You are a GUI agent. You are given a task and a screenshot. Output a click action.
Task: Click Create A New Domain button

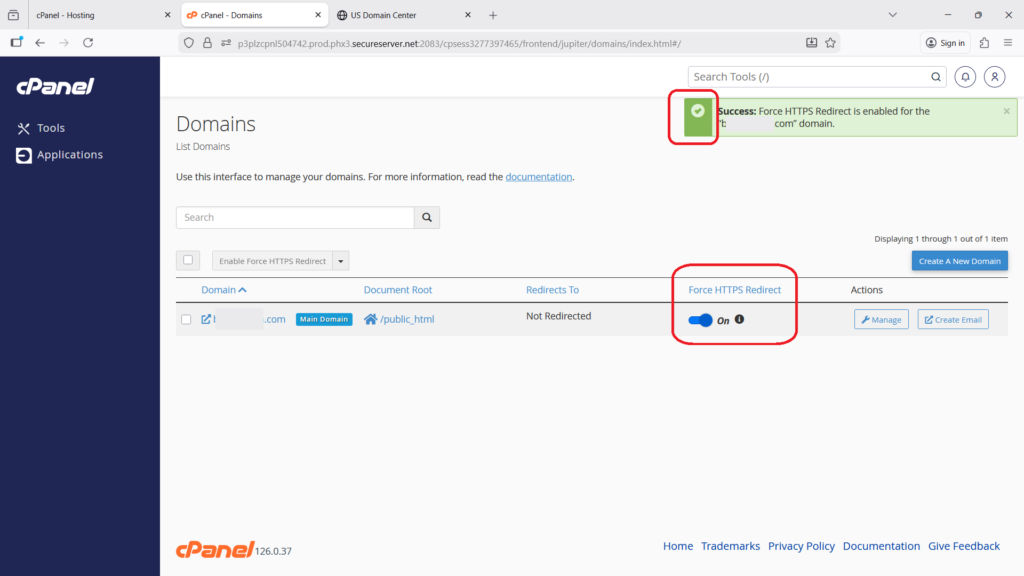click(959, 261)
